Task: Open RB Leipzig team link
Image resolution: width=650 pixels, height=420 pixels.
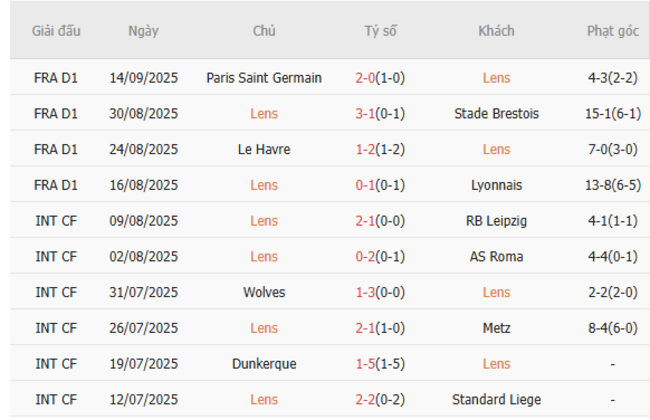Action: (x=496, y=221)
